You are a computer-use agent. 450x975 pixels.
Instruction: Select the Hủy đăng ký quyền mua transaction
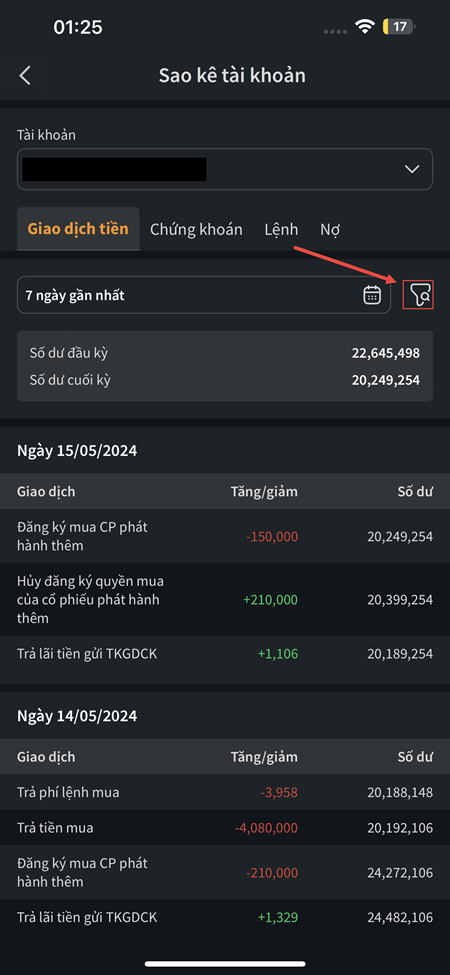(225, 599)
